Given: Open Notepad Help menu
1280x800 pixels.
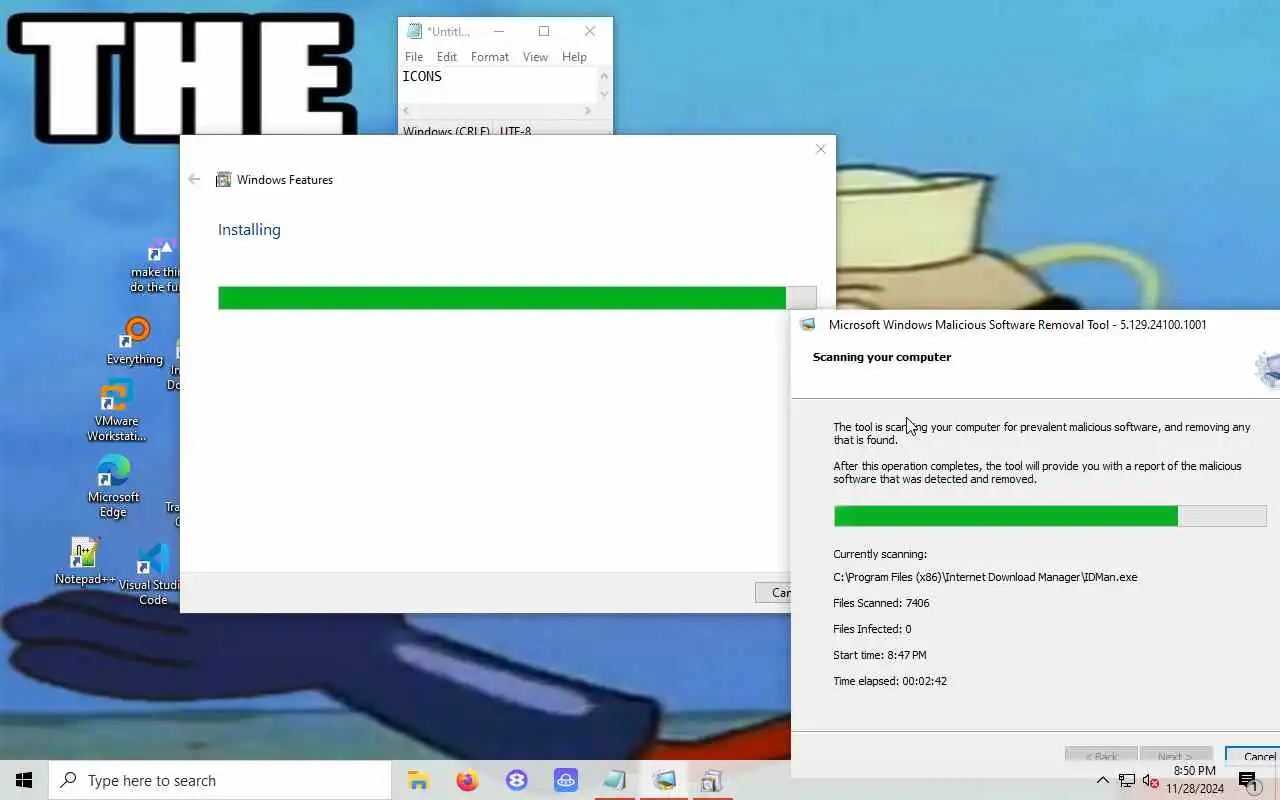Looking at the screenshot, I should [x=574, y=57].
